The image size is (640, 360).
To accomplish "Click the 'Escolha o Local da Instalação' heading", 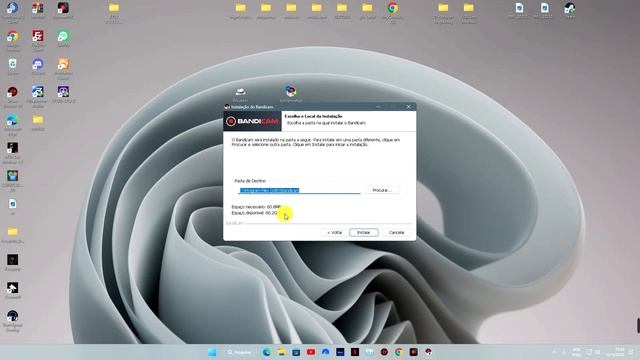I will 313,116.
